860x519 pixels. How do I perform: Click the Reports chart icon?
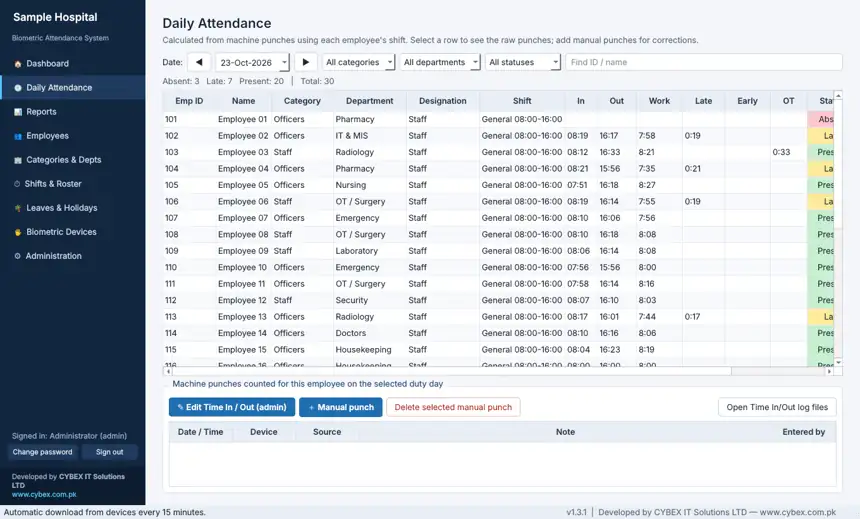pyautogui.click(x=18, y=112)
